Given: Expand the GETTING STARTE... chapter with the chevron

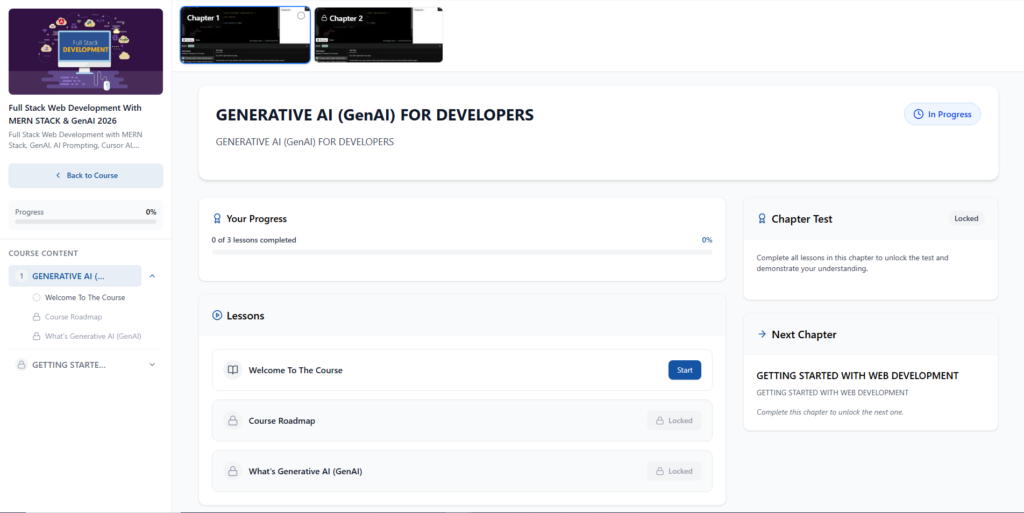Looking at the screenshot, I should [152, 365].
